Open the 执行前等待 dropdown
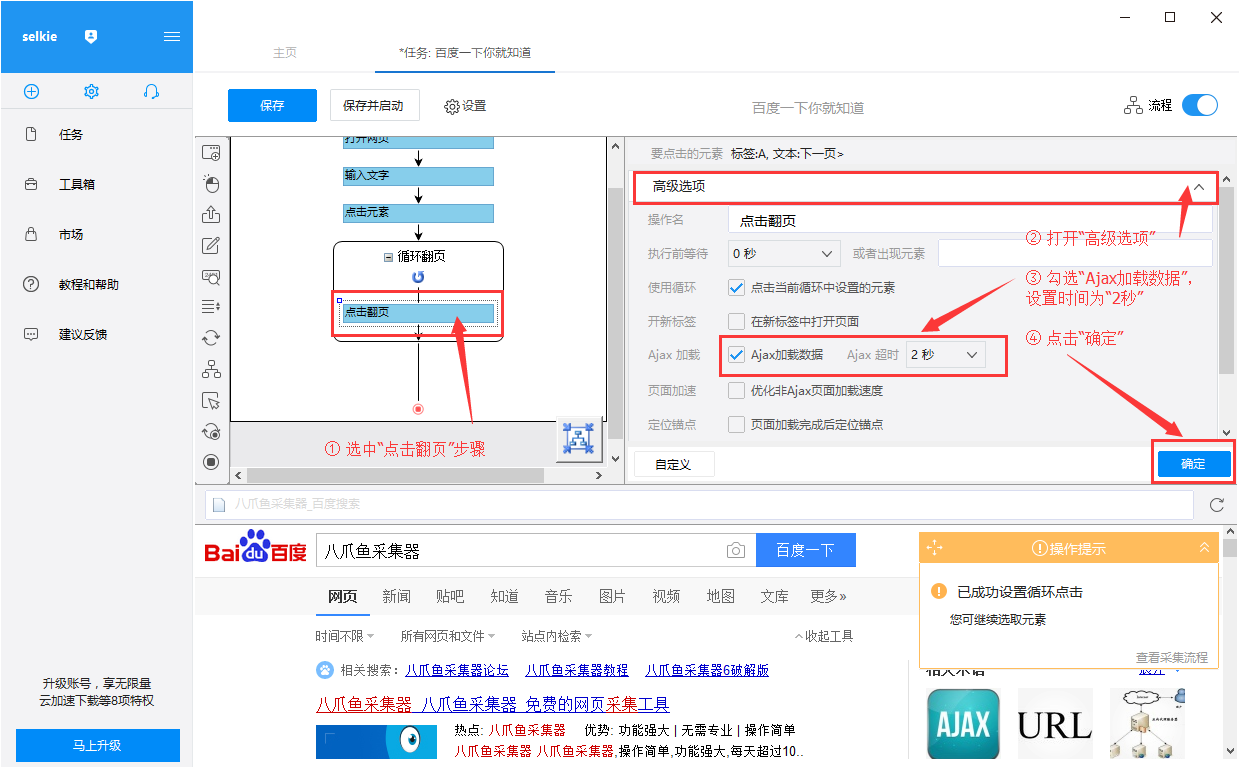1240x768 pixels. (784, 254)
